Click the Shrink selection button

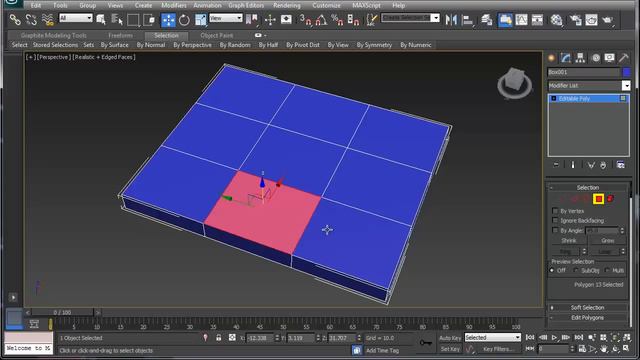tap(569, 240)
